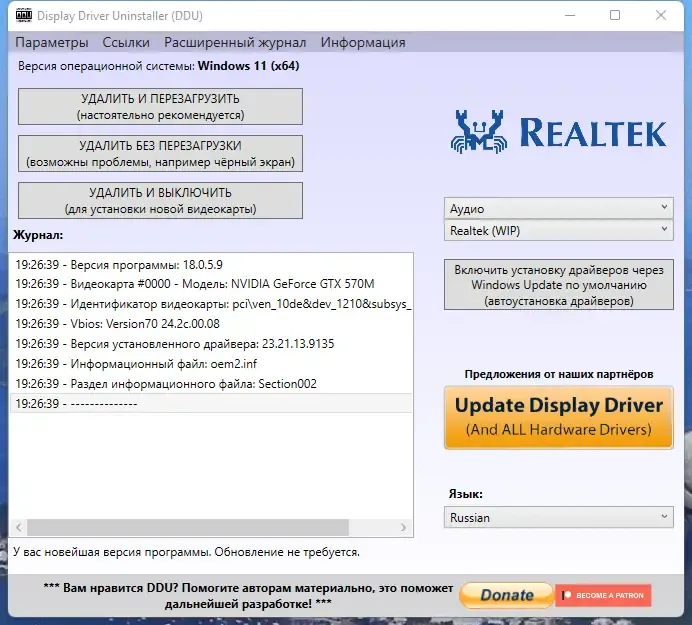Image resolution: width=692 pixels, height=625 pixels.
Task: Click the left scroll arrow in the log
Action: pyautogui.click(x=19, y=527)
